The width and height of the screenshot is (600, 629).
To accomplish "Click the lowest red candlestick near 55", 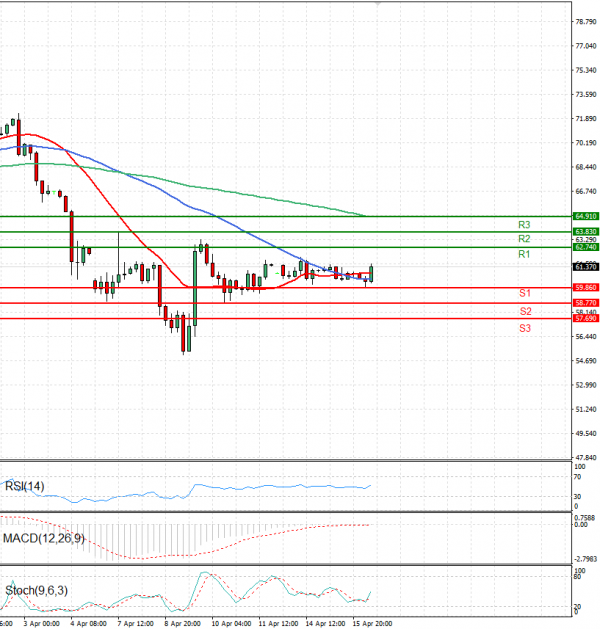I will click(183, 333).
